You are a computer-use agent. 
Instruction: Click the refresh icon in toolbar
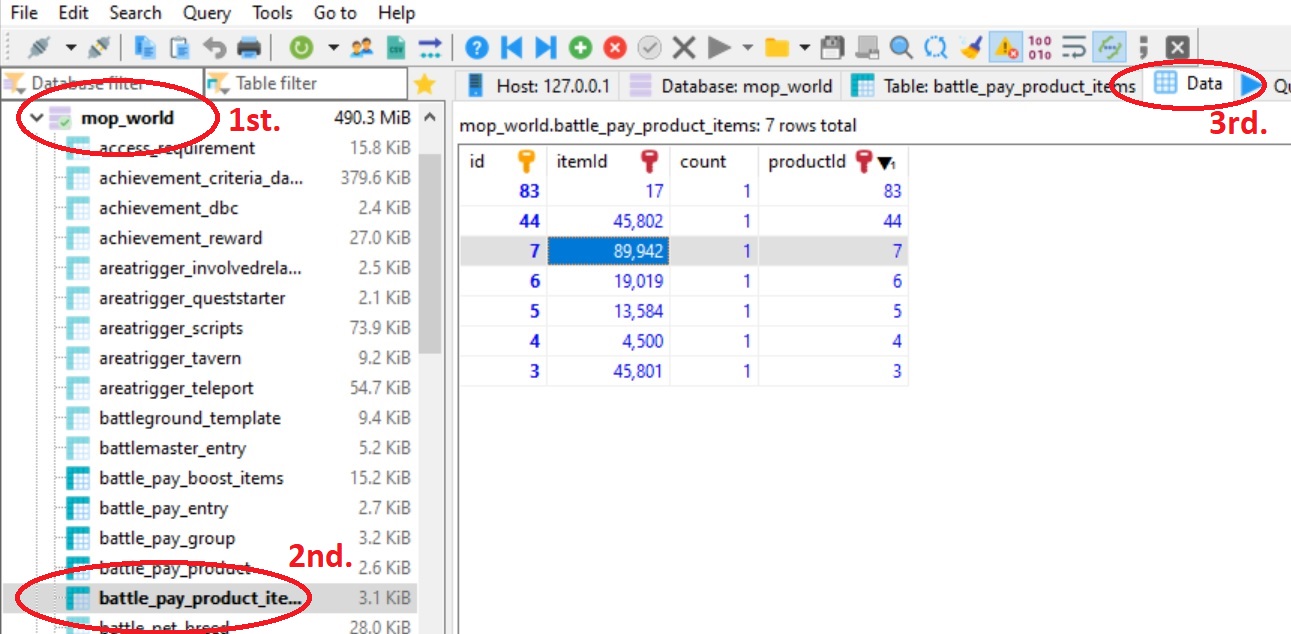[301, 47]
